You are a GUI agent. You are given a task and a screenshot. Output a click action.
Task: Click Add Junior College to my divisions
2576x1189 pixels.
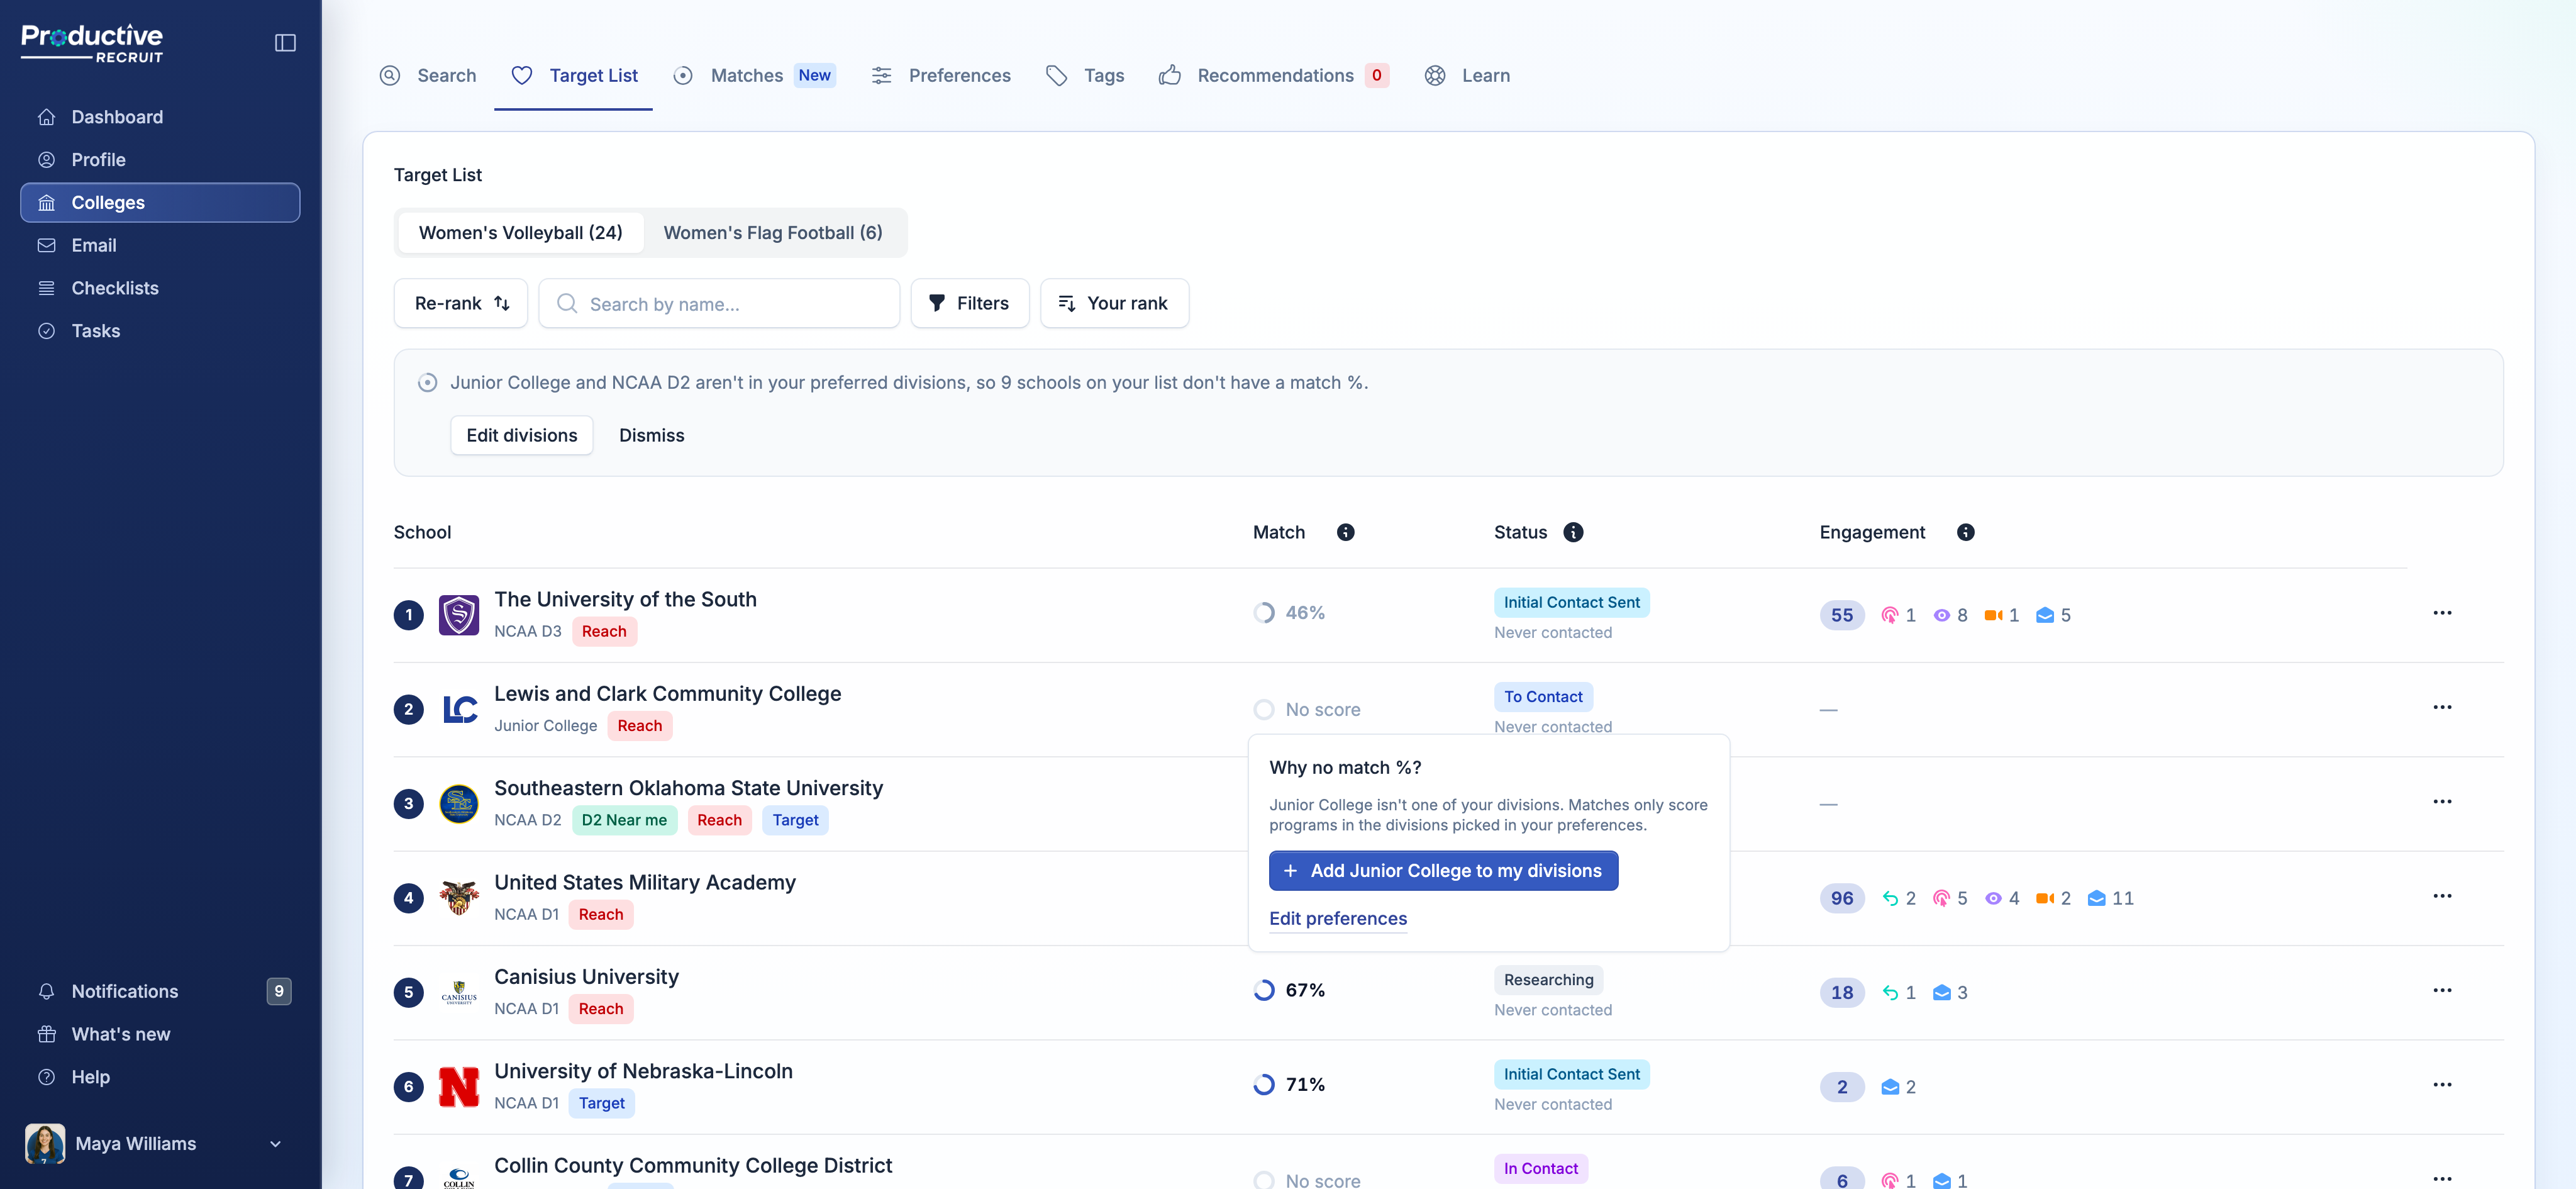click(1443, 870)
